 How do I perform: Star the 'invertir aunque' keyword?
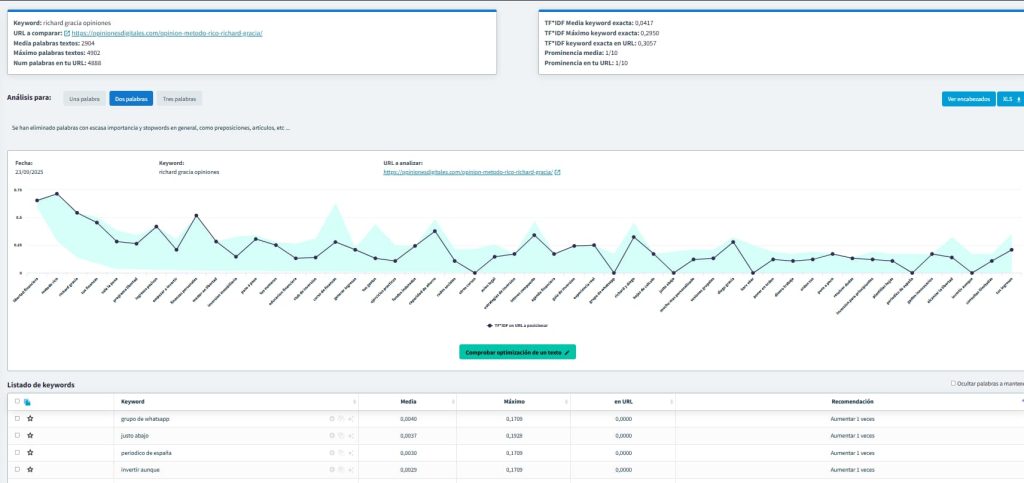pyautogui.click(x=30, y=469)
